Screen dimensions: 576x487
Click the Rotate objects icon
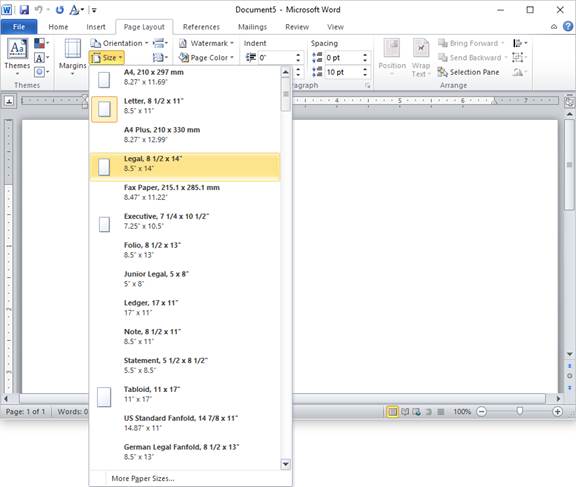(x=519, y=72)
